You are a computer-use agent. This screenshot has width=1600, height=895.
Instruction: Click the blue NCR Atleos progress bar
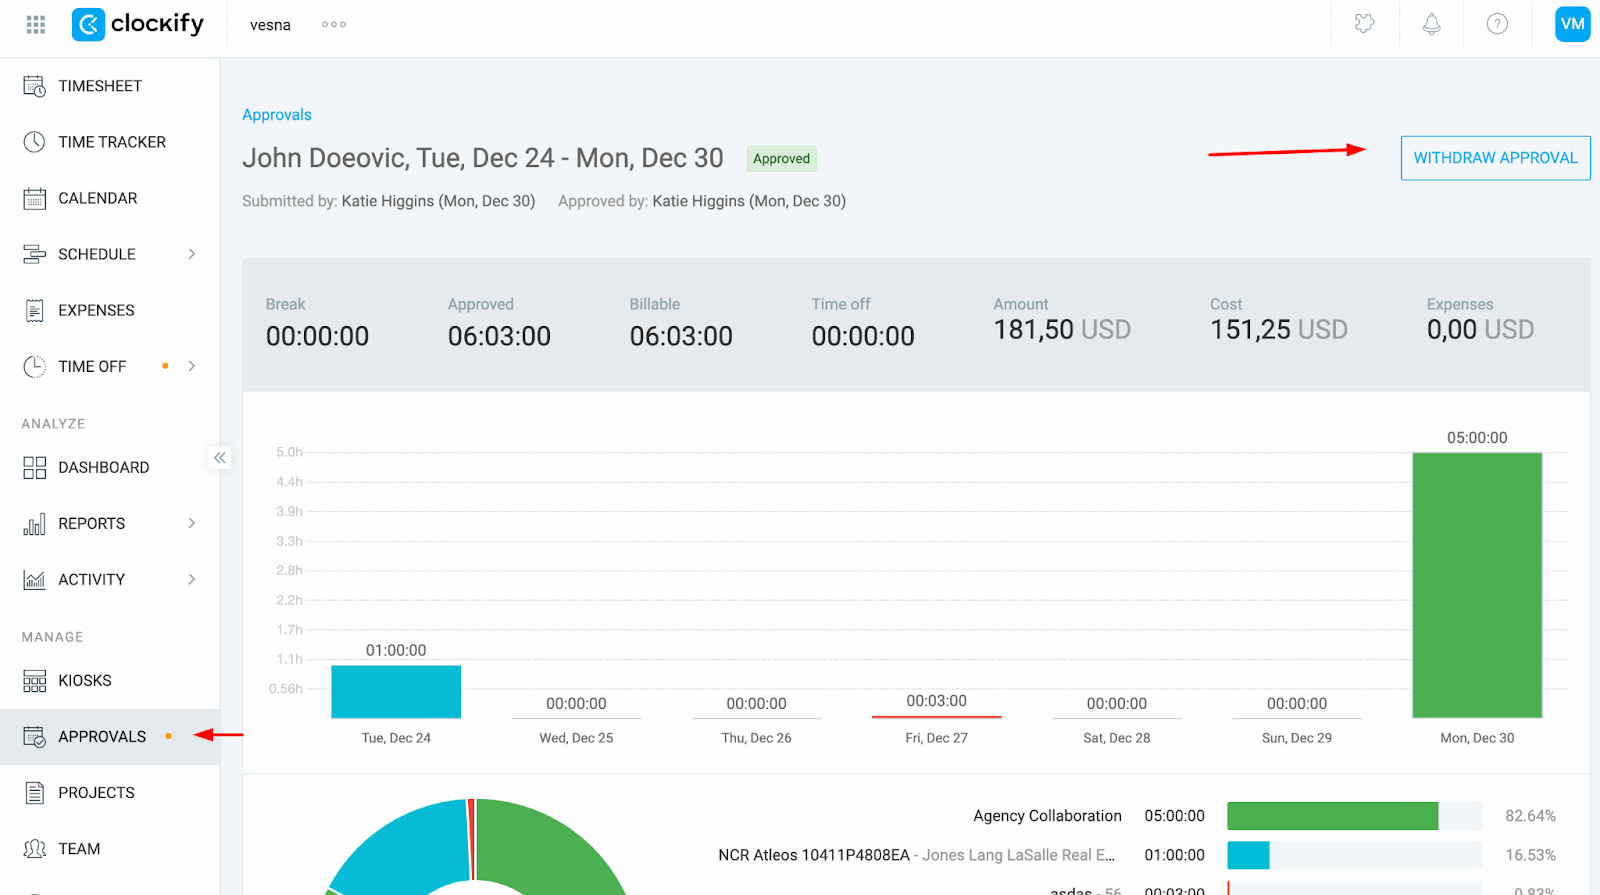[1248, 855]
